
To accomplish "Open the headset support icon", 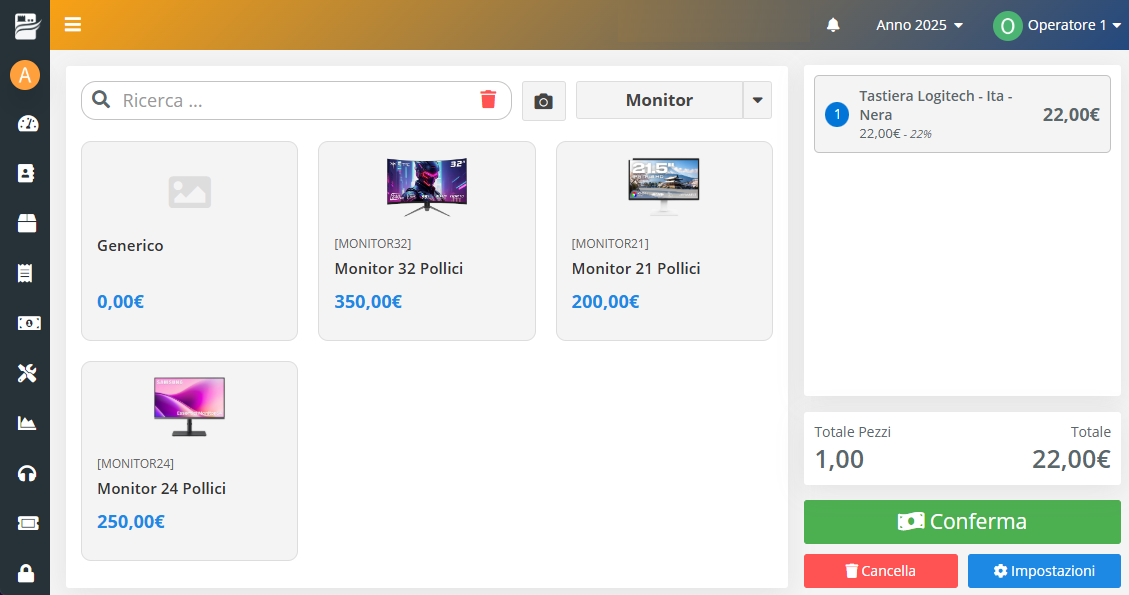I will tap(27, 473).
